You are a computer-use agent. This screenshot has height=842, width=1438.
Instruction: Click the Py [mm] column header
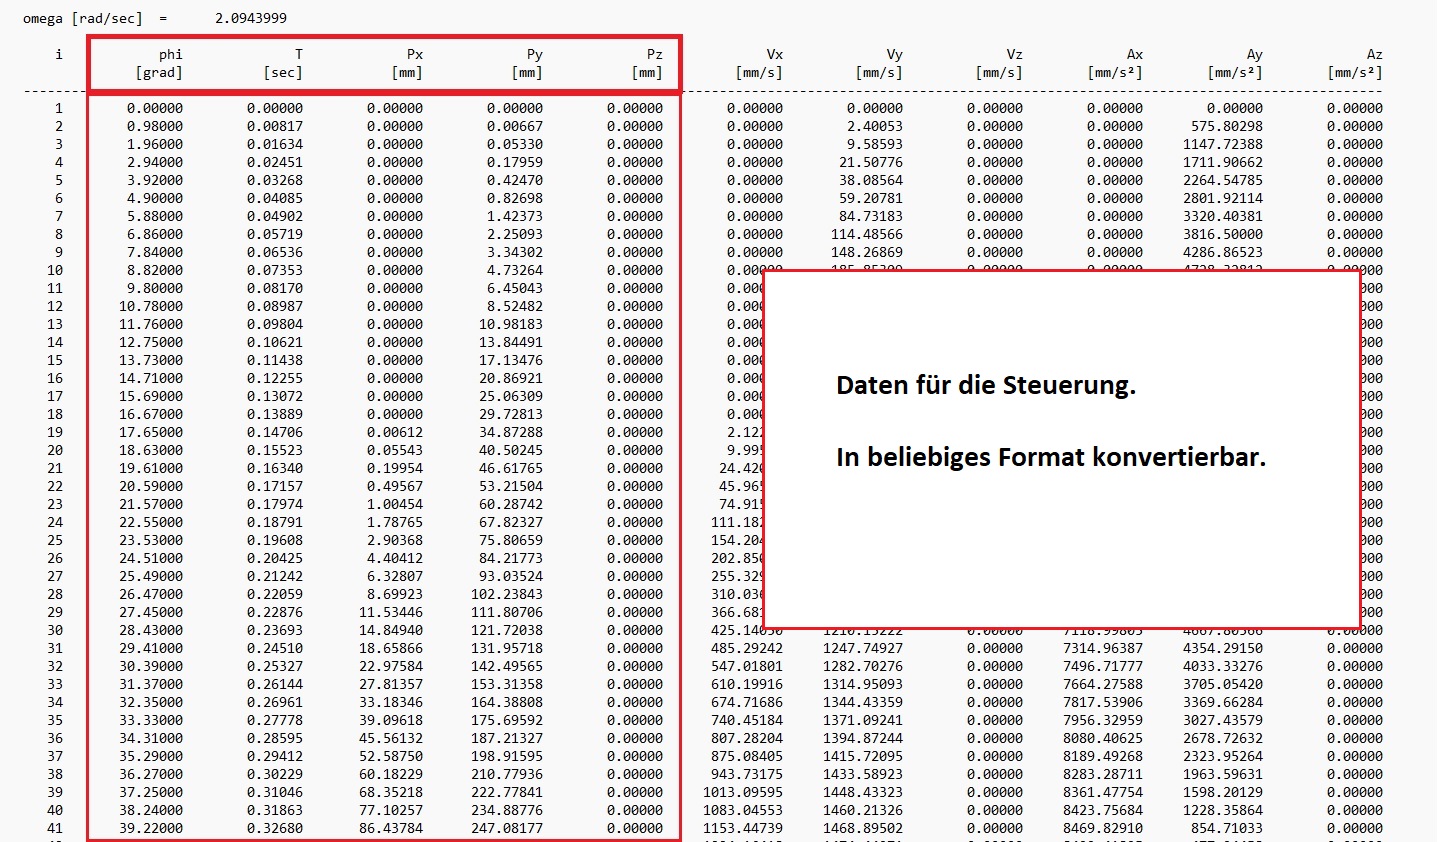pos(527,63)
